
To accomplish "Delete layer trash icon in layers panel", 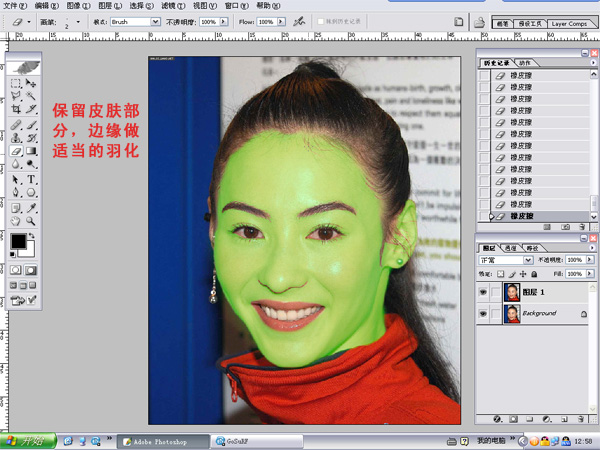I will [580, 419].
